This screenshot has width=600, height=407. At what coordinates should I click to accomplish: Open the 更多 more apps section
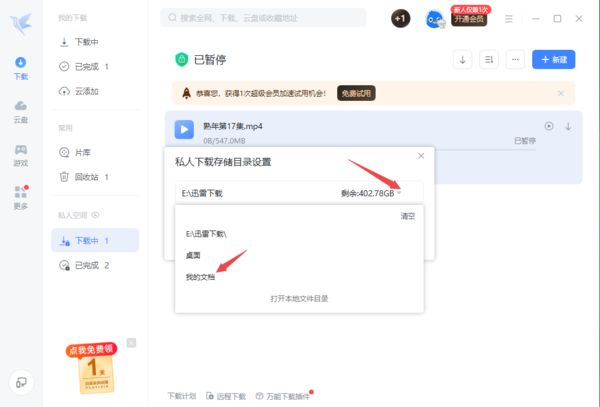click(21, 198)
